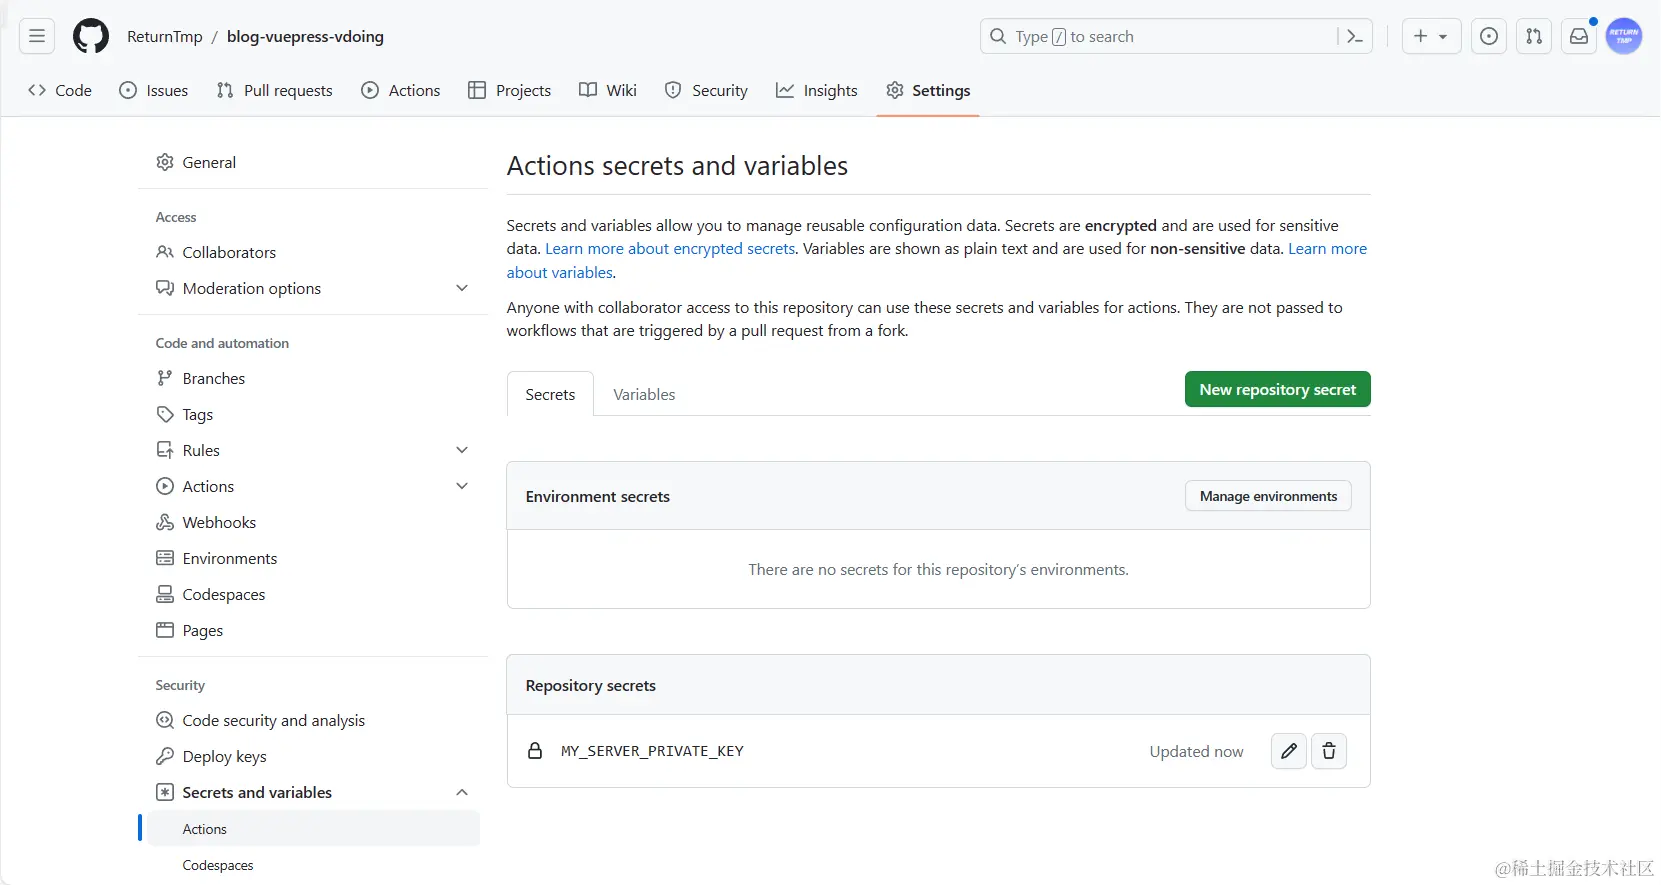Click New repository secret button
This screenshot has width=1661, height=885.
pyautogui.click(x=1277, y=390)
